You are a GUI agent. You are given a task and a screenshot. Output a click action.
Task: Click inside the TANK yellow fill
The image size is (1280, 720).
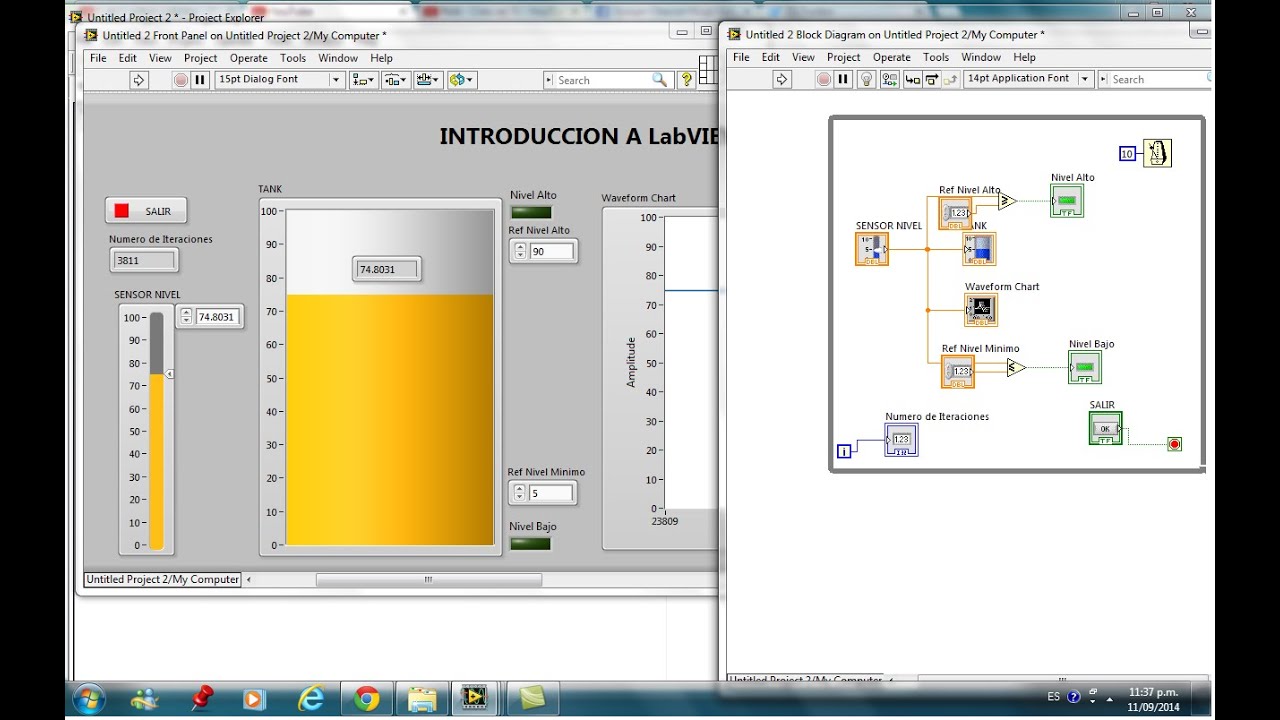pos(390,419)
